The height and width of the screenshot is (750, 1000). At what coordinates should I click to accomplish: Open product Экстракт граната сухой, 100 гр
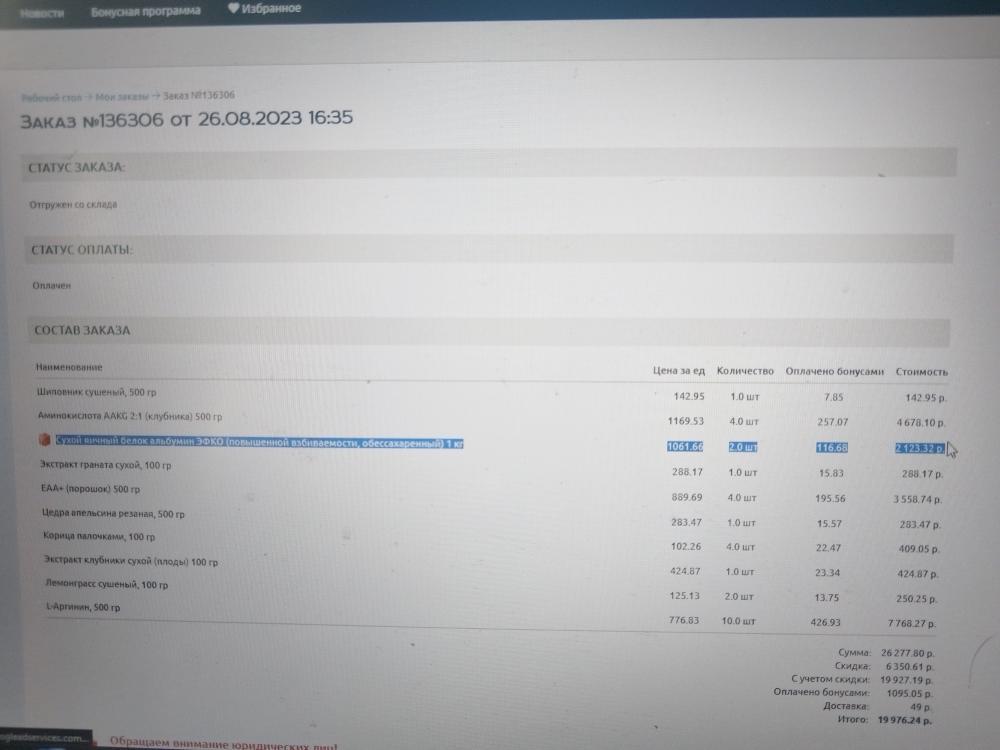105,465
